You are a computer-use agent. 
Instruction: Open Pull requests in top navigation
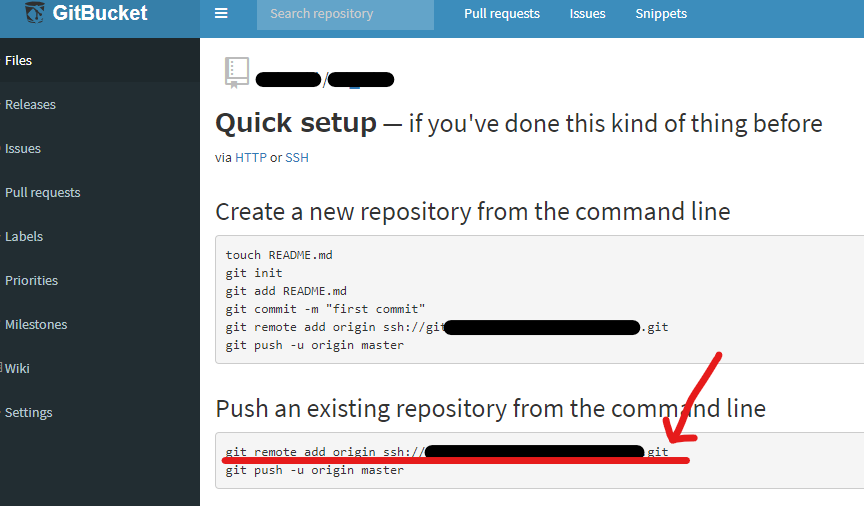501,14
